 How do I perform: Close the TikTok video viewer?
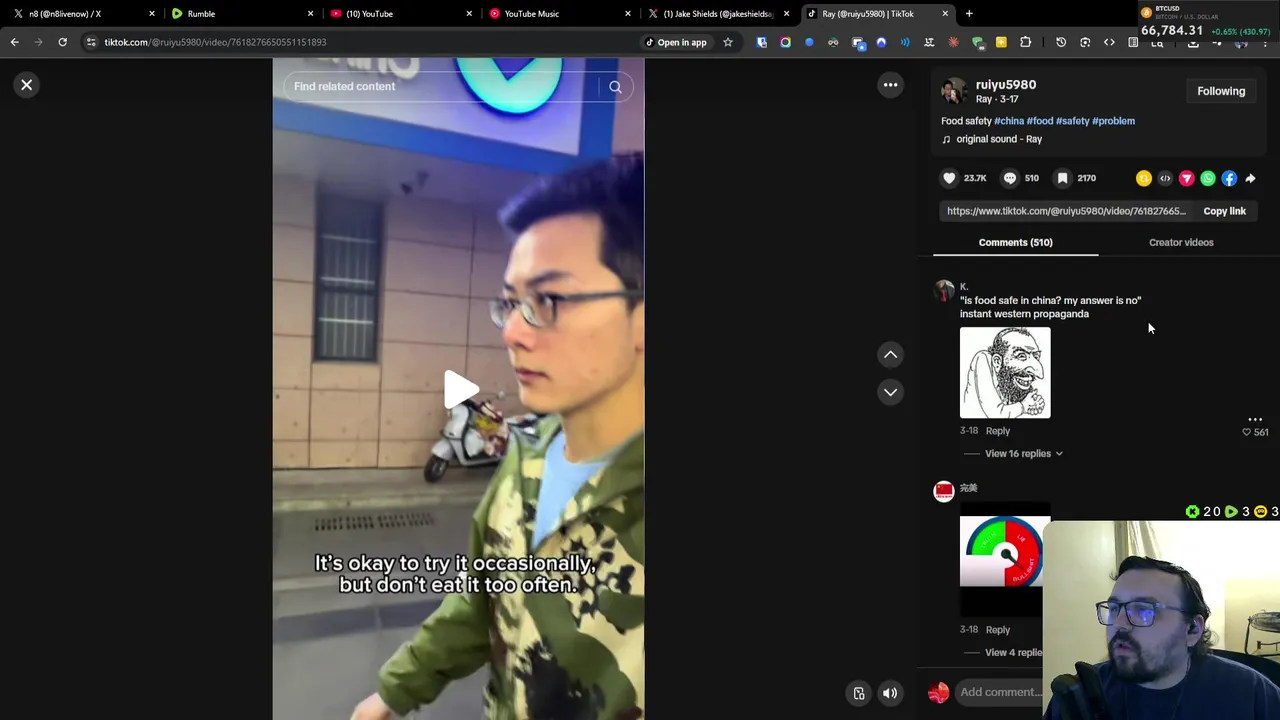(27, 85)
